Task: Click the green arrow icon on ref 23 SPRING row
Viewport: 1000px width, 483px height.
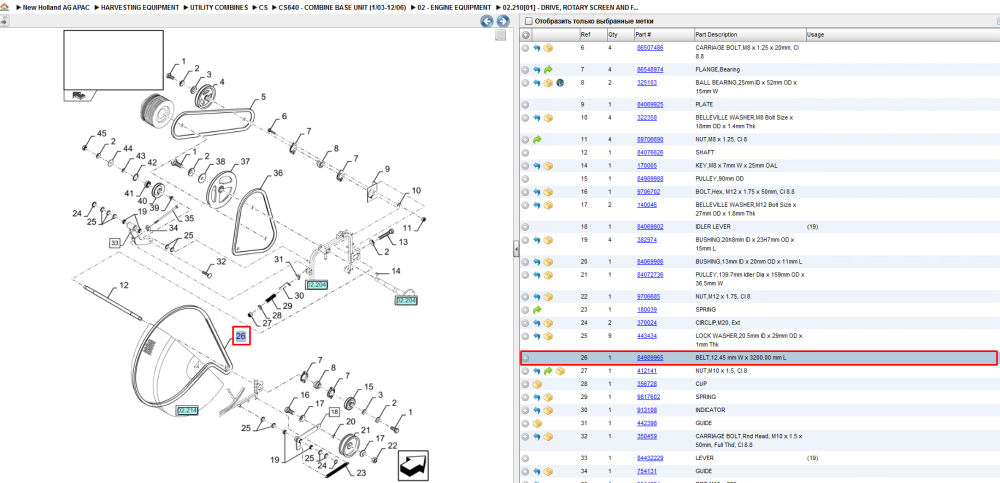Action: pyautogui.click(x=537, y=309)
